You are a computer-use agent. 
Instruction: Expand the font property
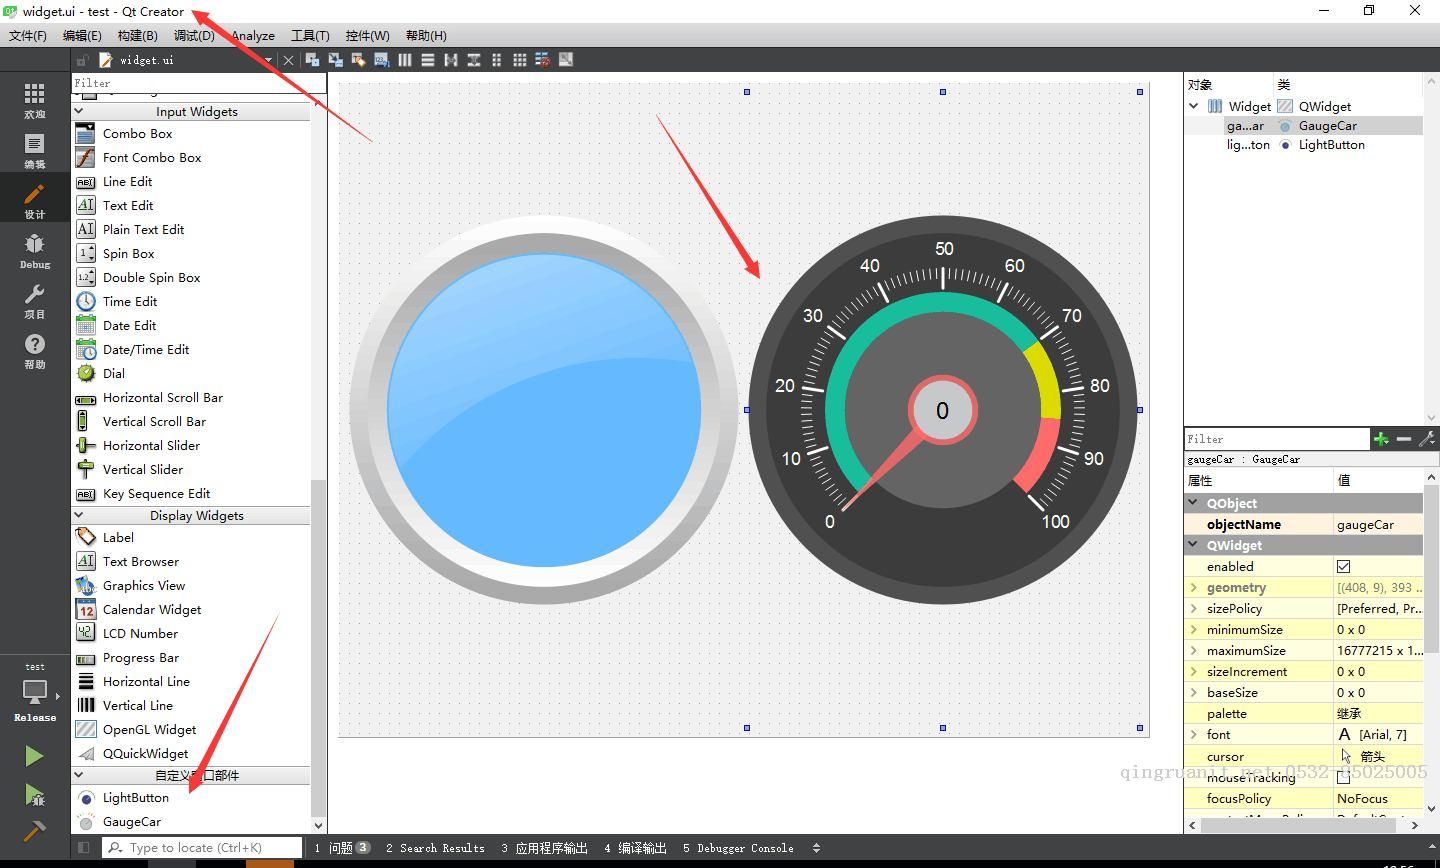coord(1194,734)
